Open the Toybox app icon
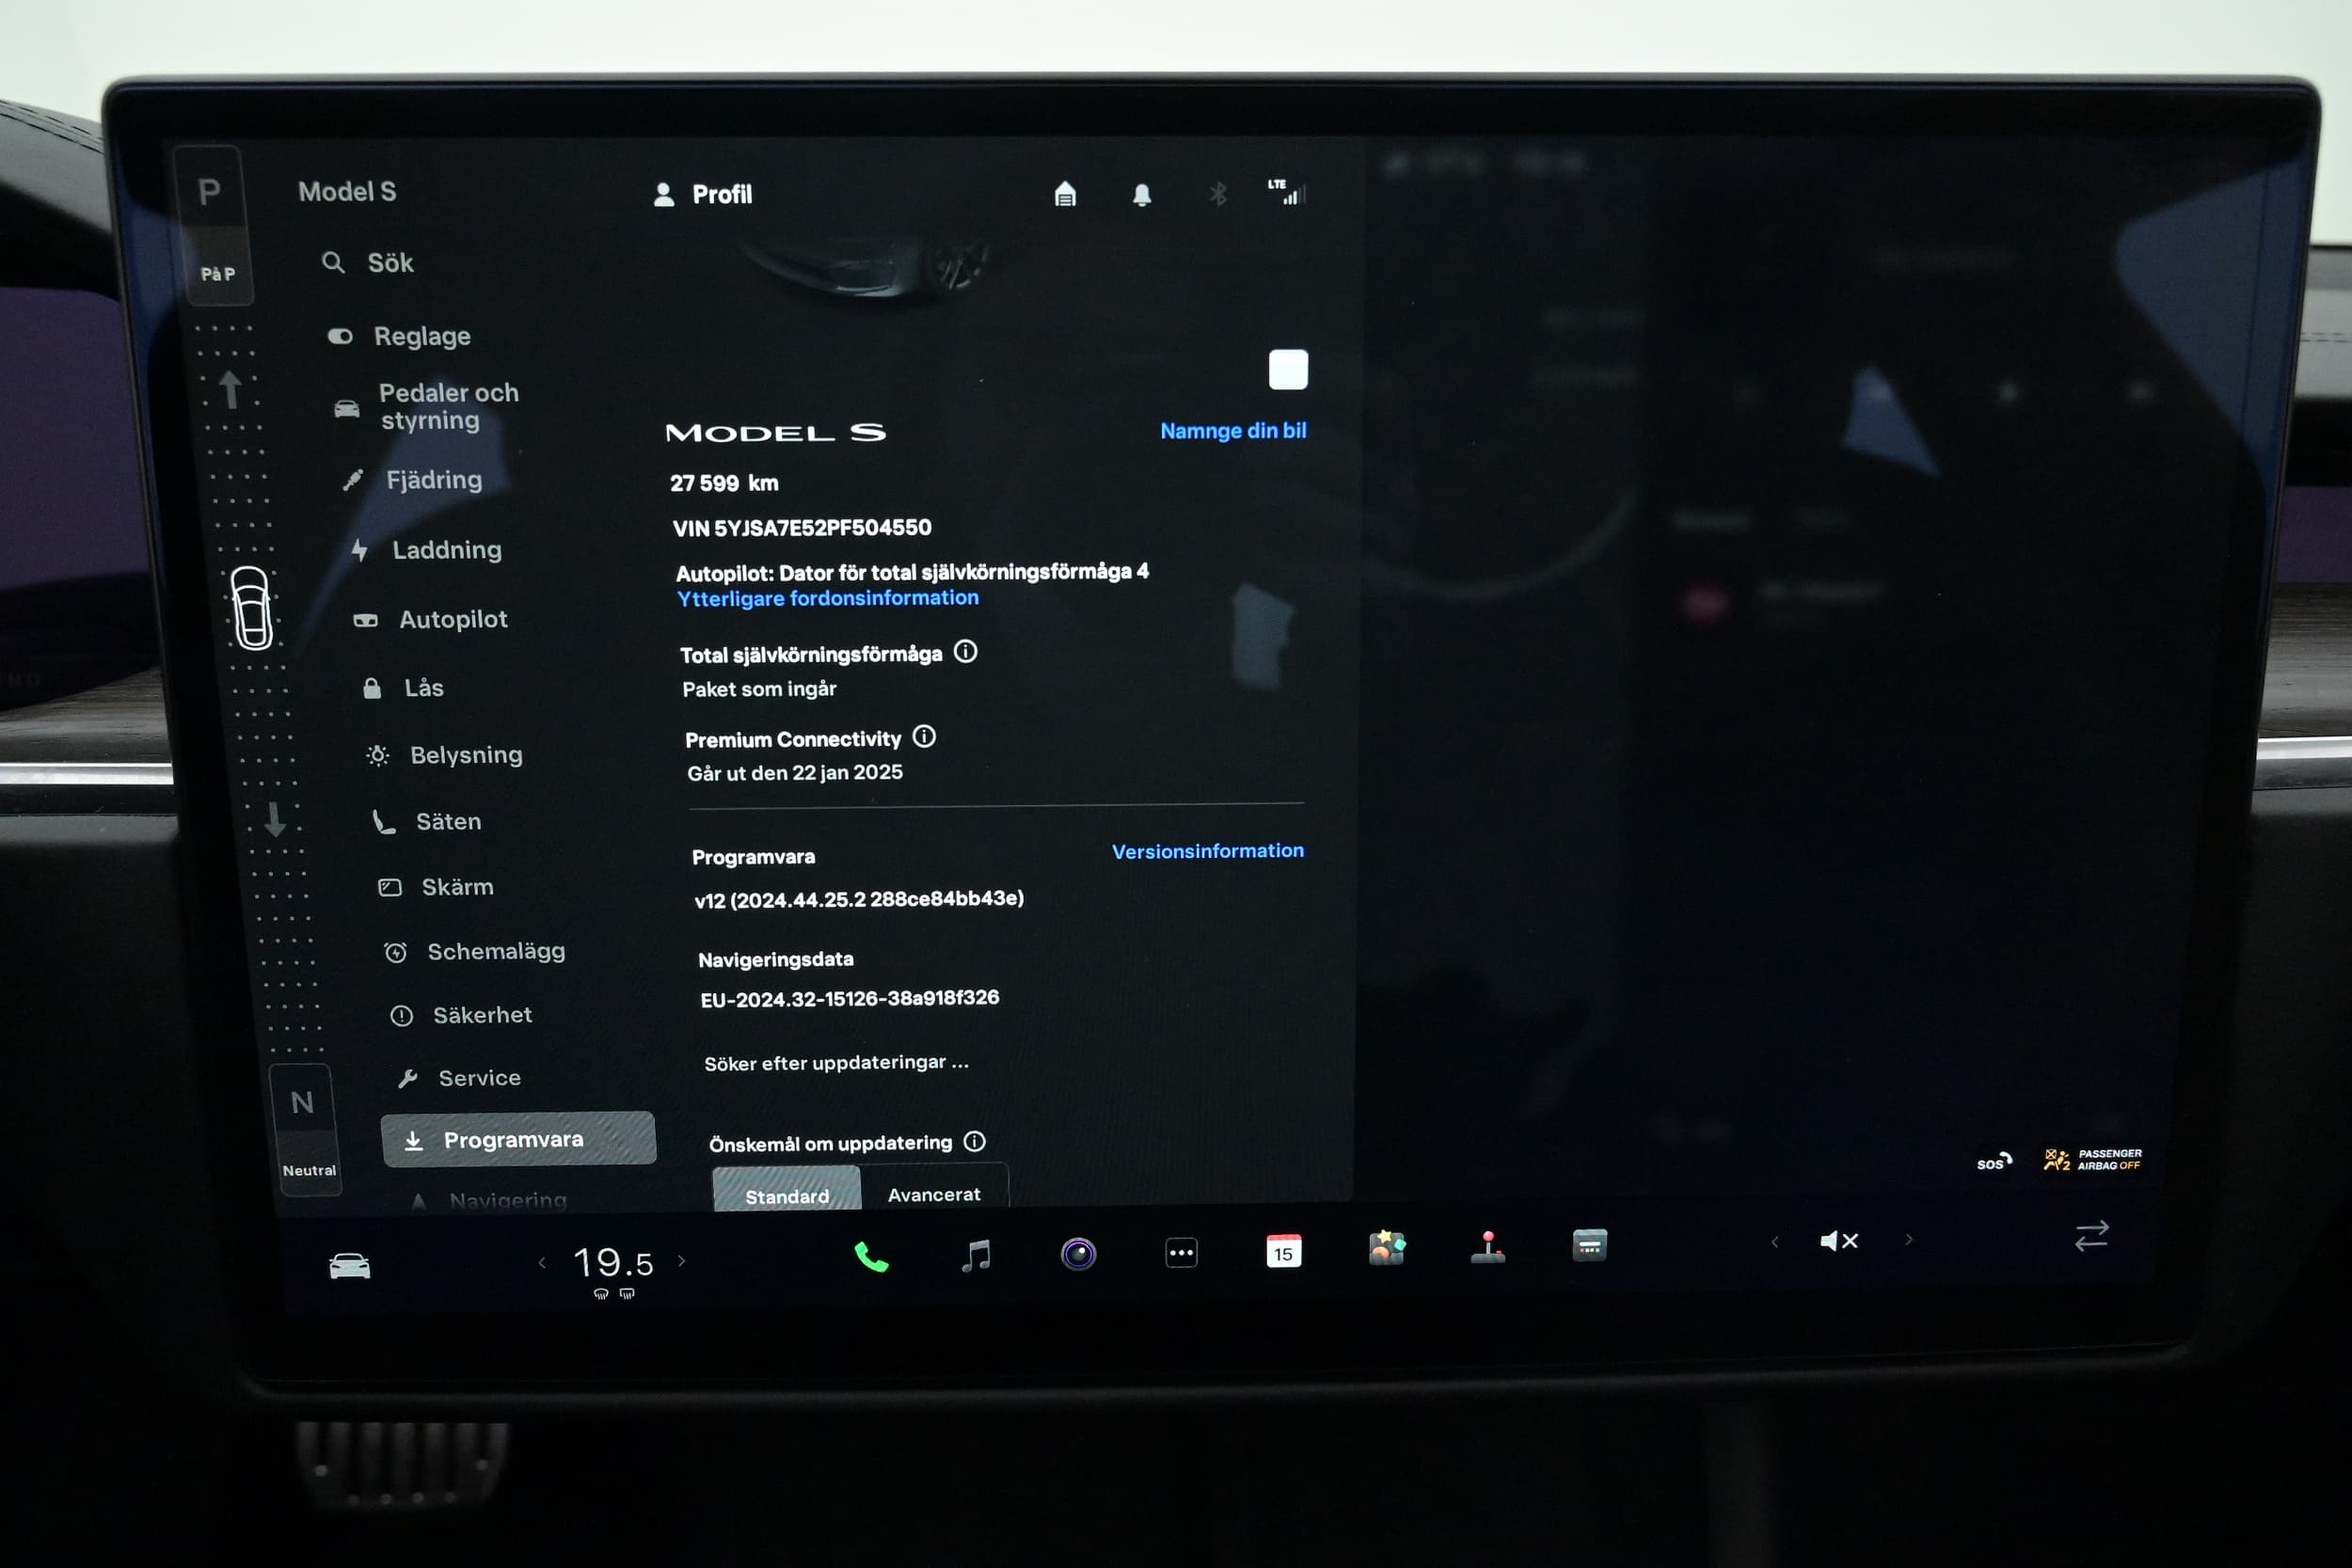 (x=1386, y=1248)
